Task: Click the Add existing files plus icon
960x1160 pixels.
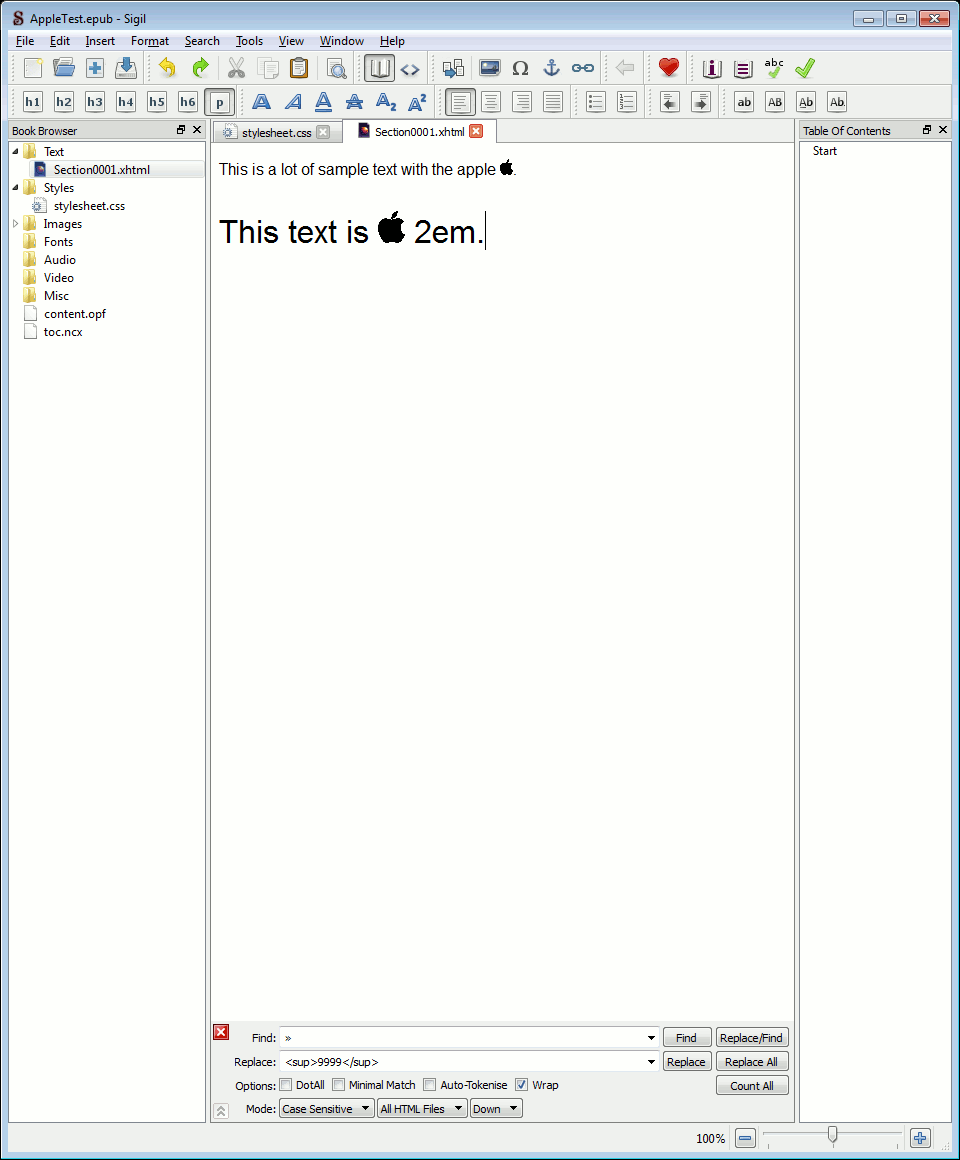Action: [x=95, y=68]
